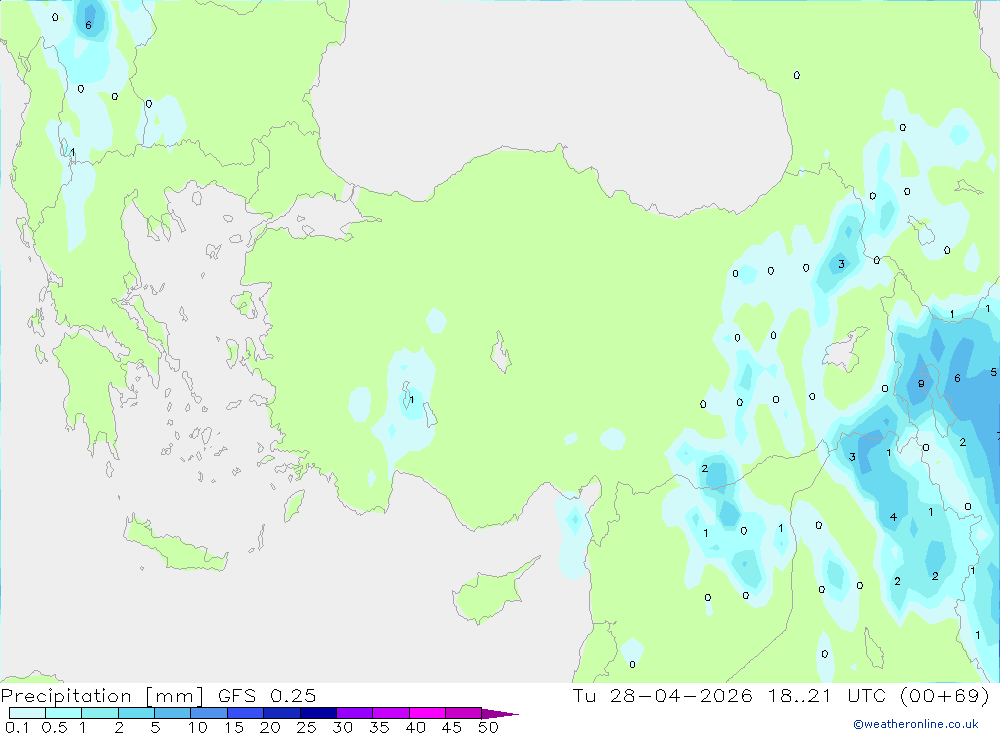Click the legend value '35'
The height and width of the screenshot is (733, 1000).
pyautogui.click(x=379, y=727)
